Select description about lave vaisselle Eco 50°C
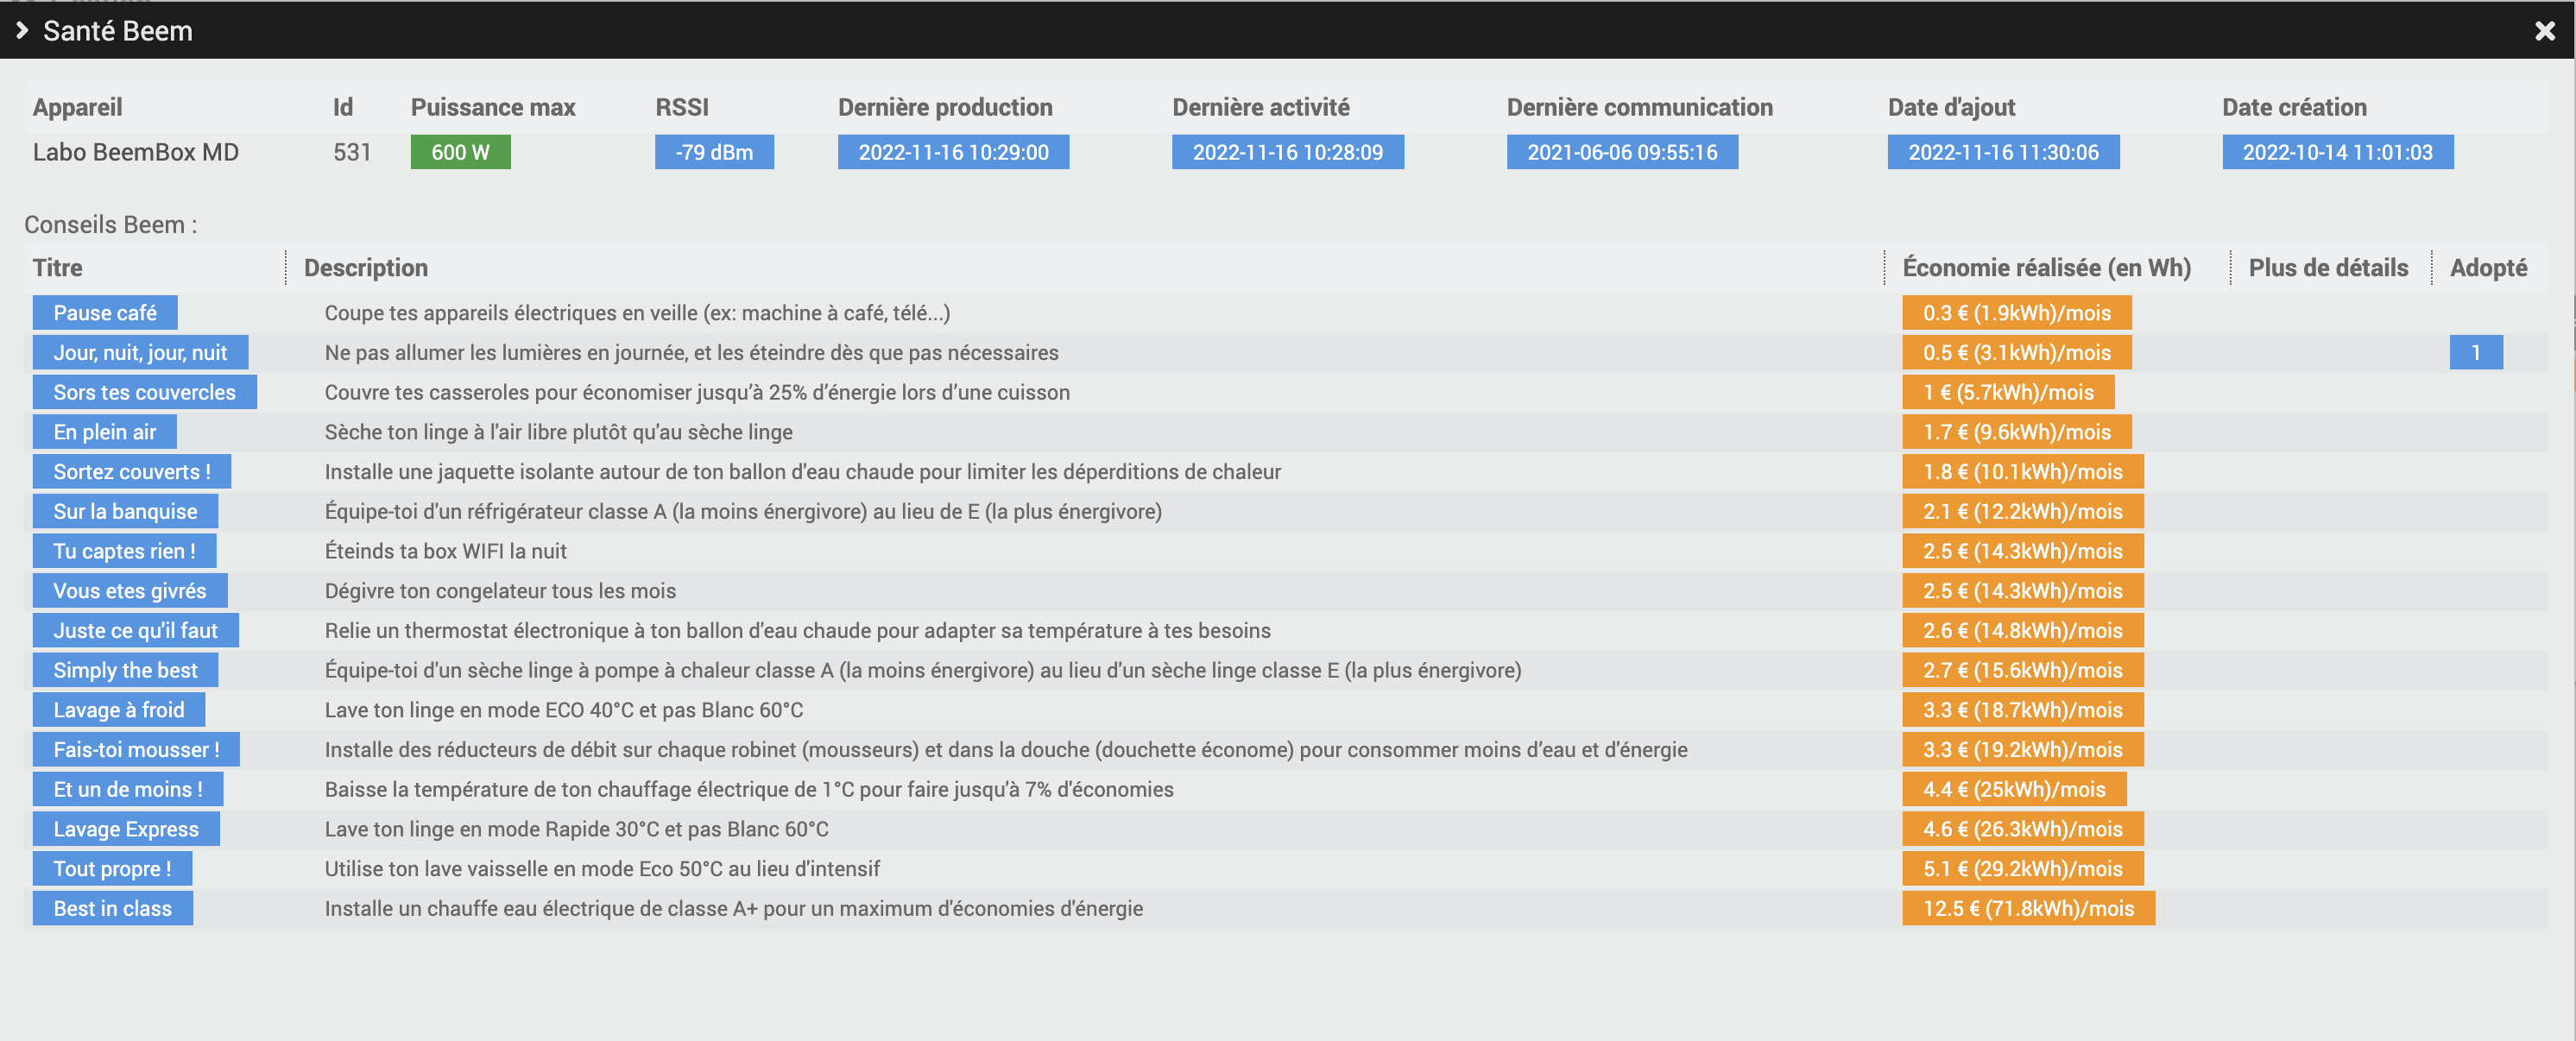 coord(602,868)
